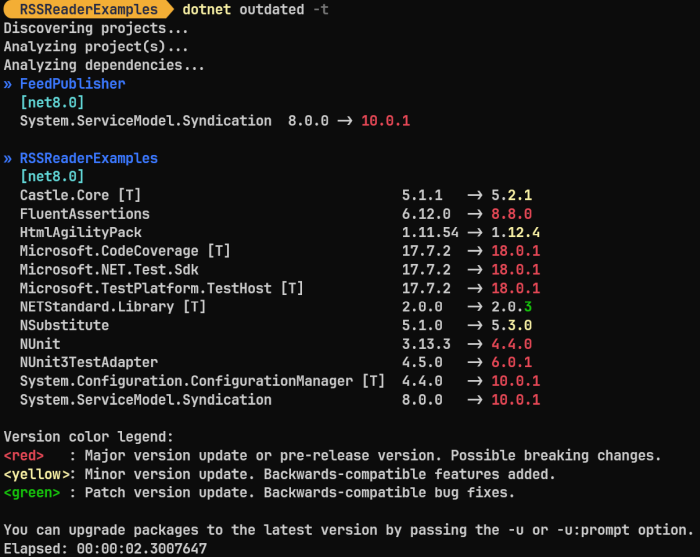The width and height of the screenshot is (700, 557).
Task: Click the <red> legend tag
Action: [x=24, y=456]
